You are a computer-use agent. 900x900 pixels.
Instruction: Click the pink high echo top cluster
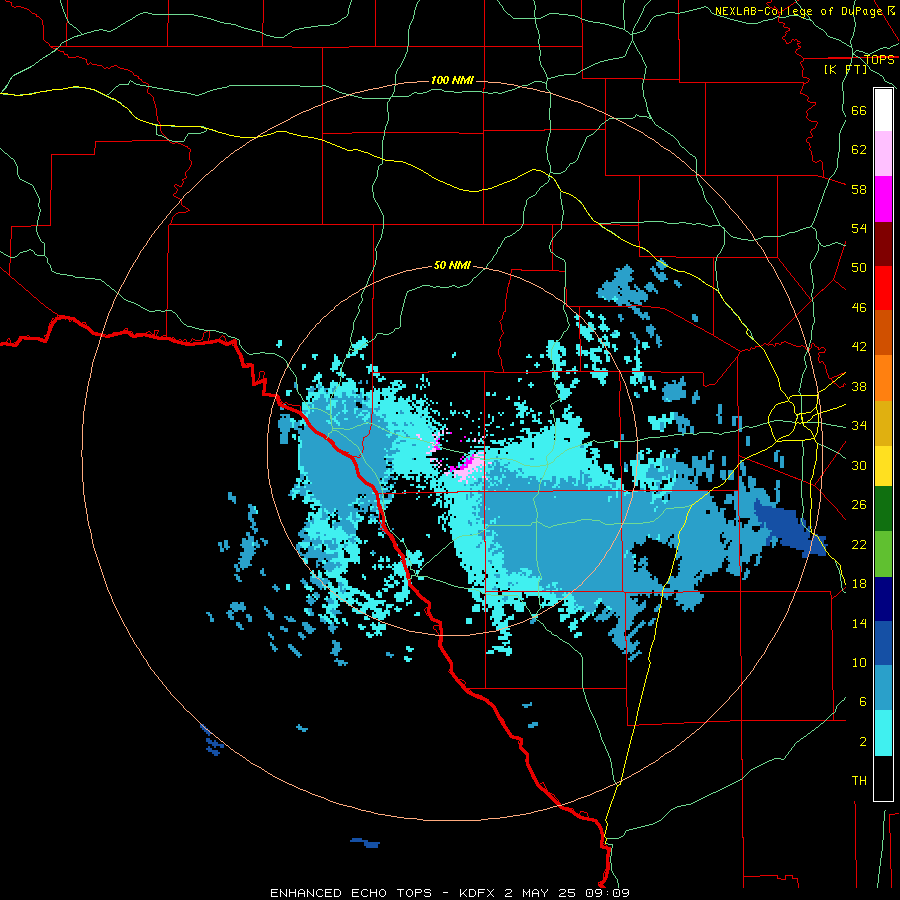pos(468,463)
